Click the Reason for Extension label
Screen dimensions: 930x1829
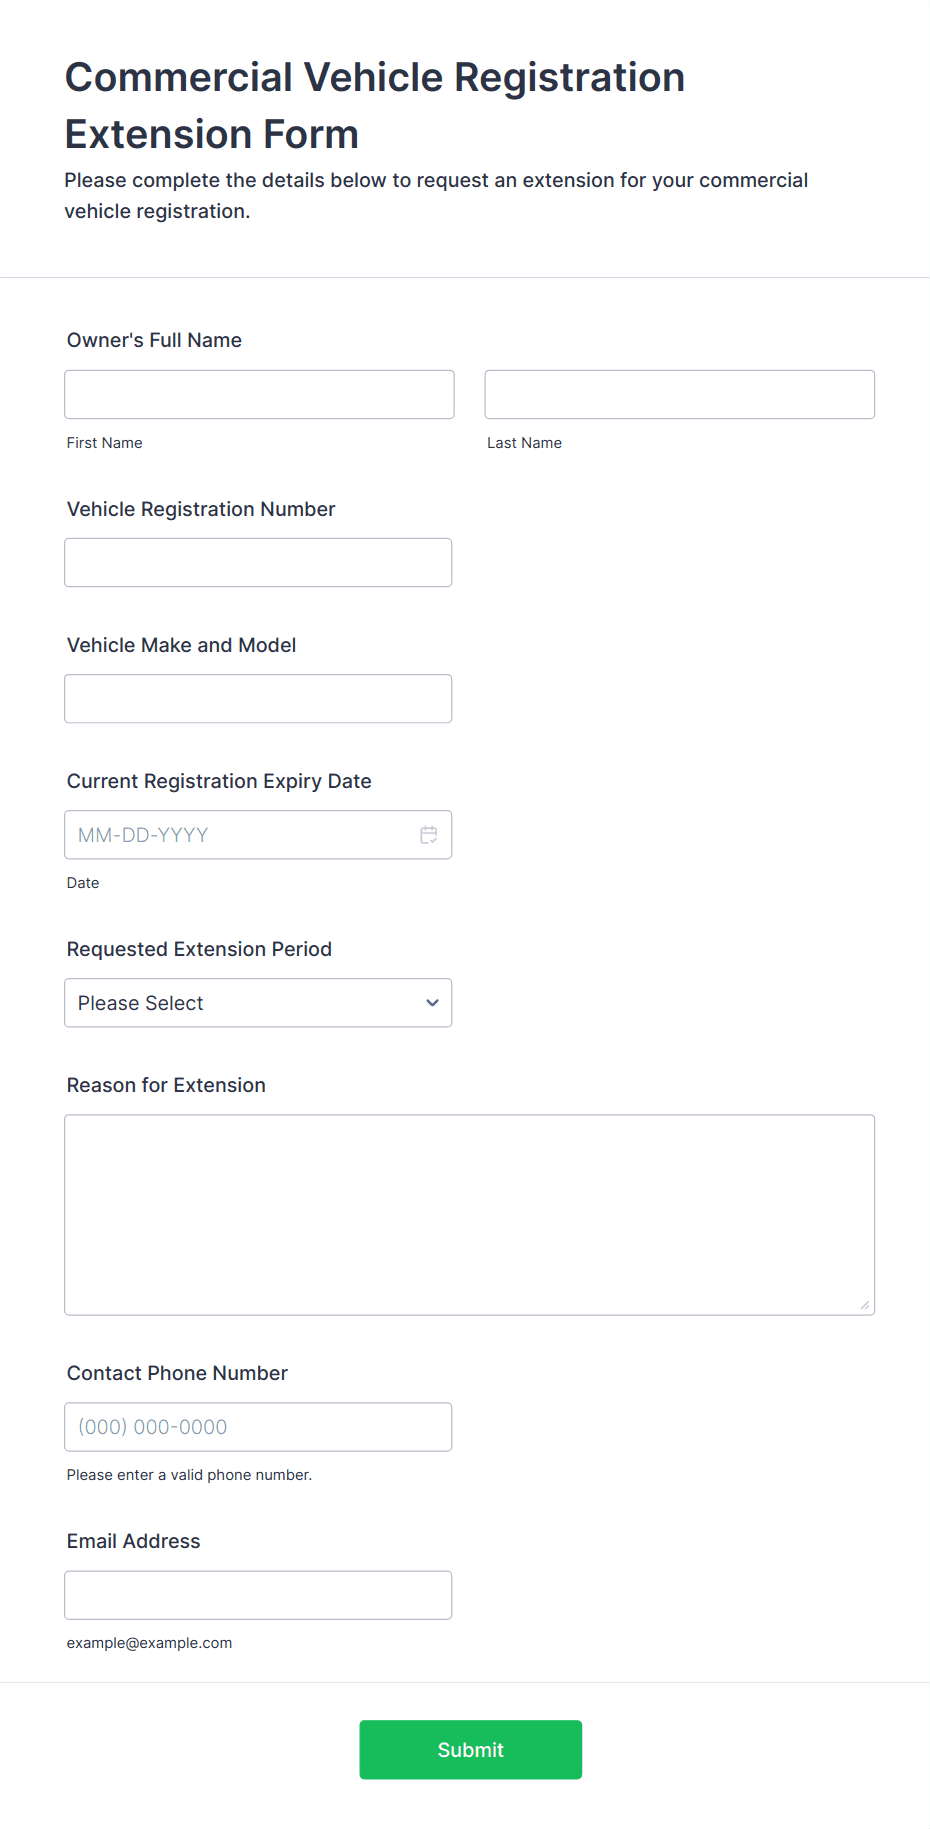166,1085
